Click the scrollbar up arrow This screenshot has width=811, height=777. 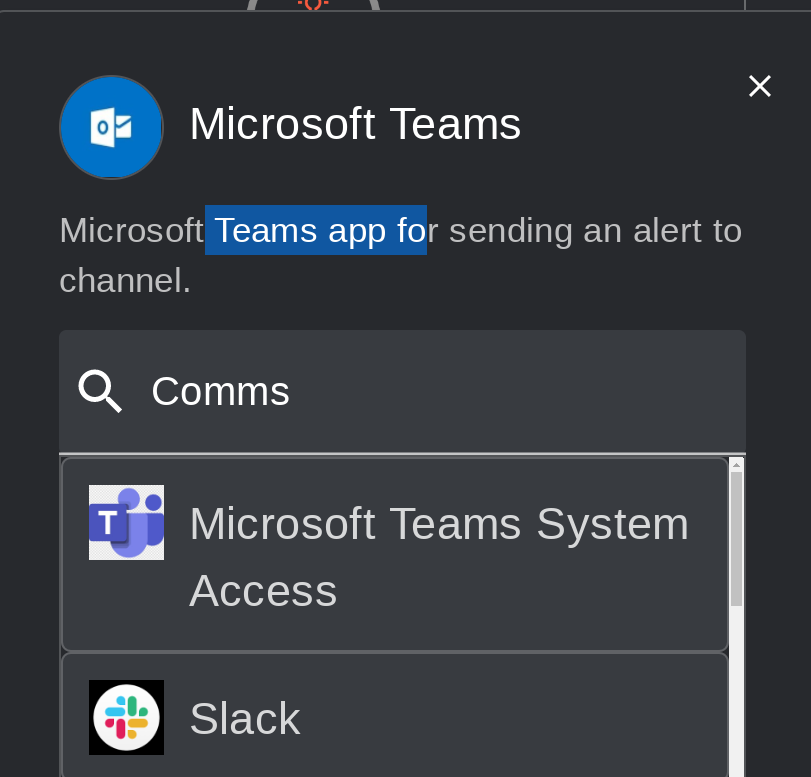click(737, 465)
